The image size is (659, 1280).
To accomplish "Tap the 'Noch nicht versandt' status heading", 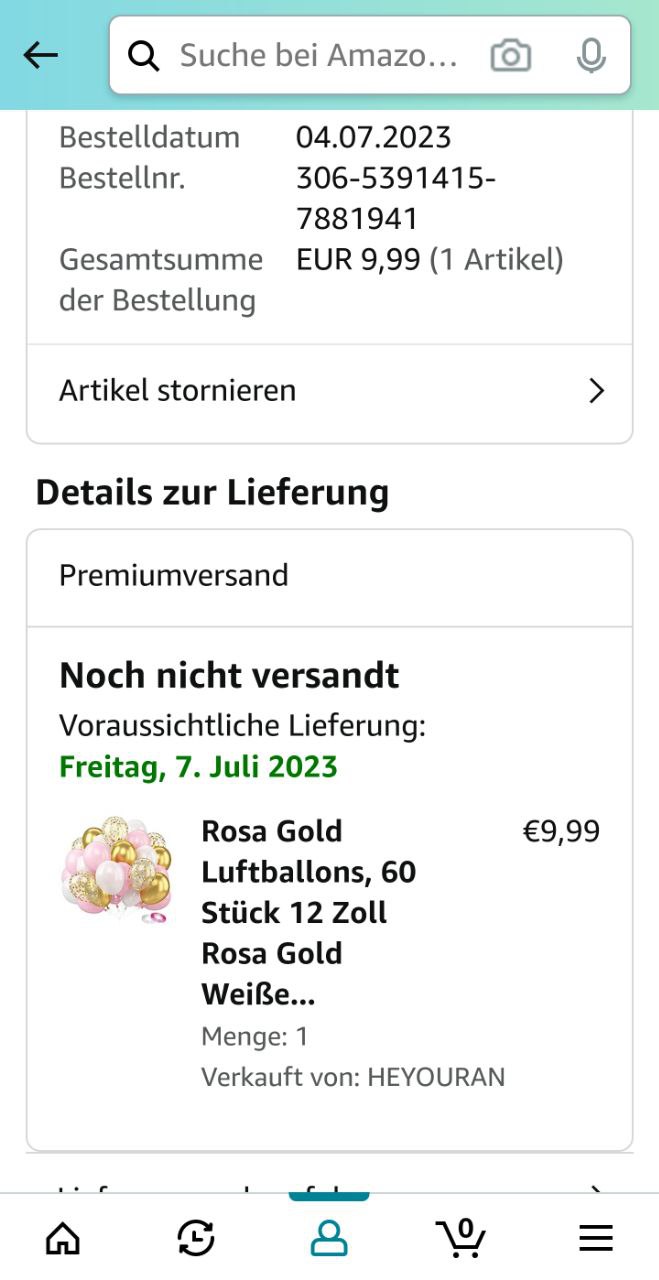I will 229,676.
